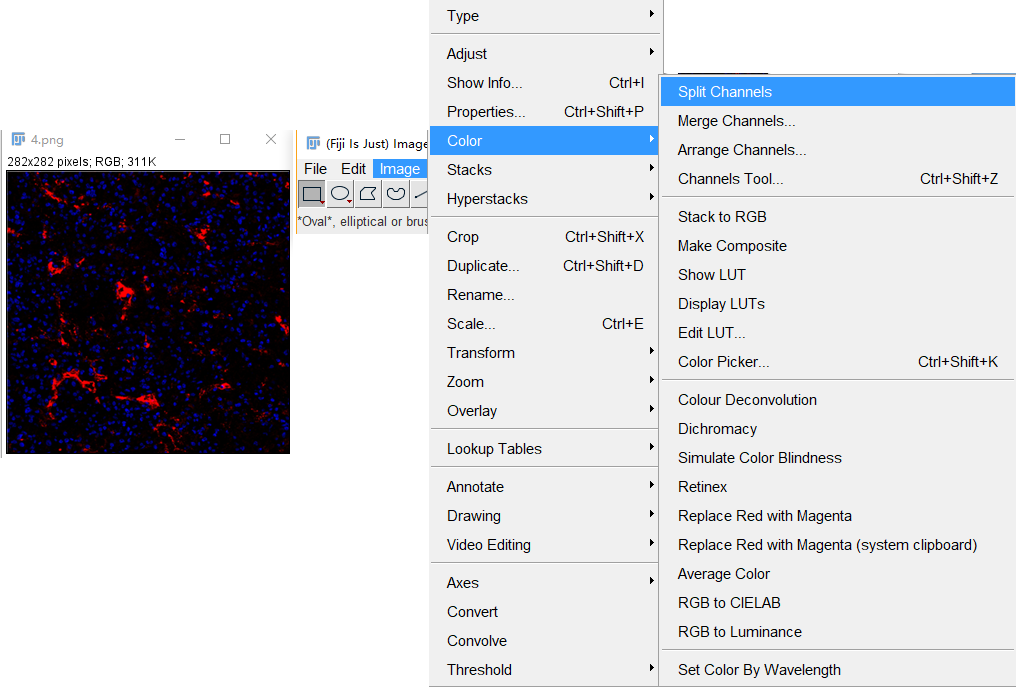Expand the Adjust submenu

coord(544,54)
